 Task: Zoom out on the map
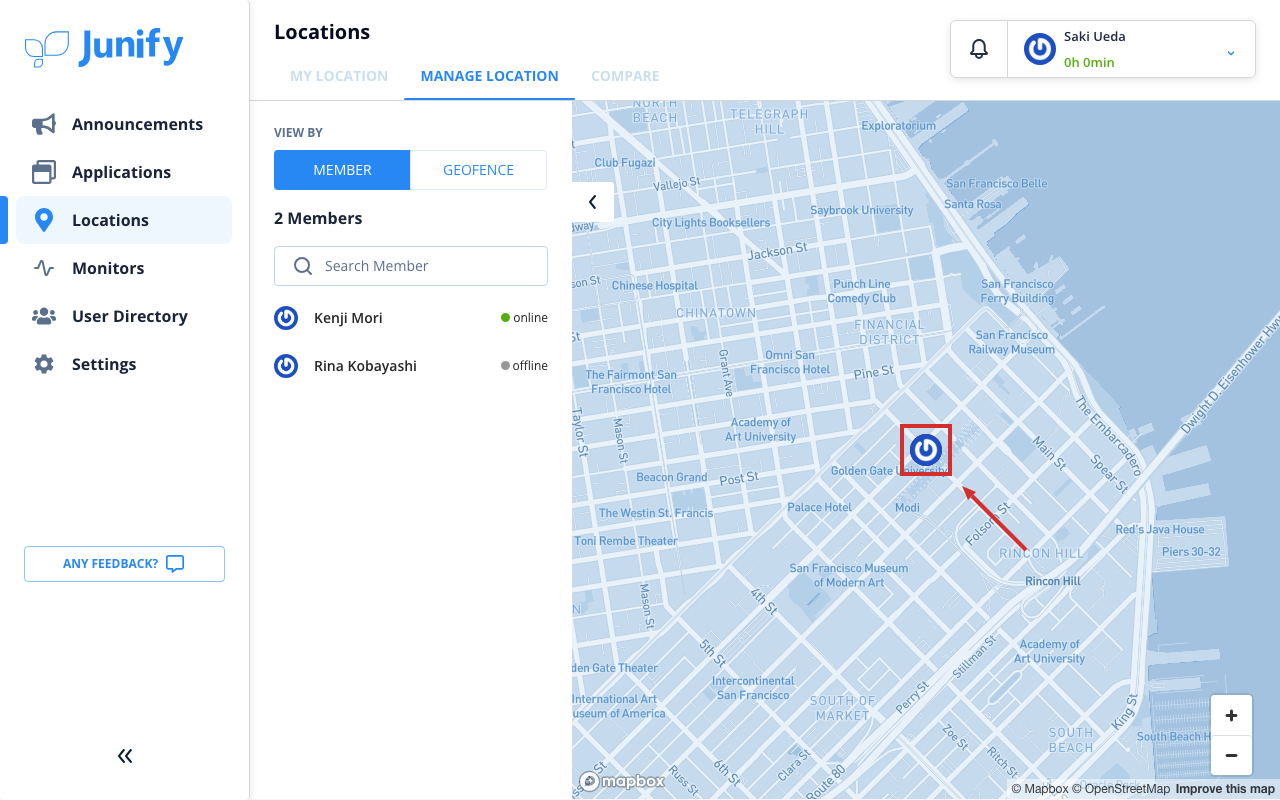click(1231, 755)
